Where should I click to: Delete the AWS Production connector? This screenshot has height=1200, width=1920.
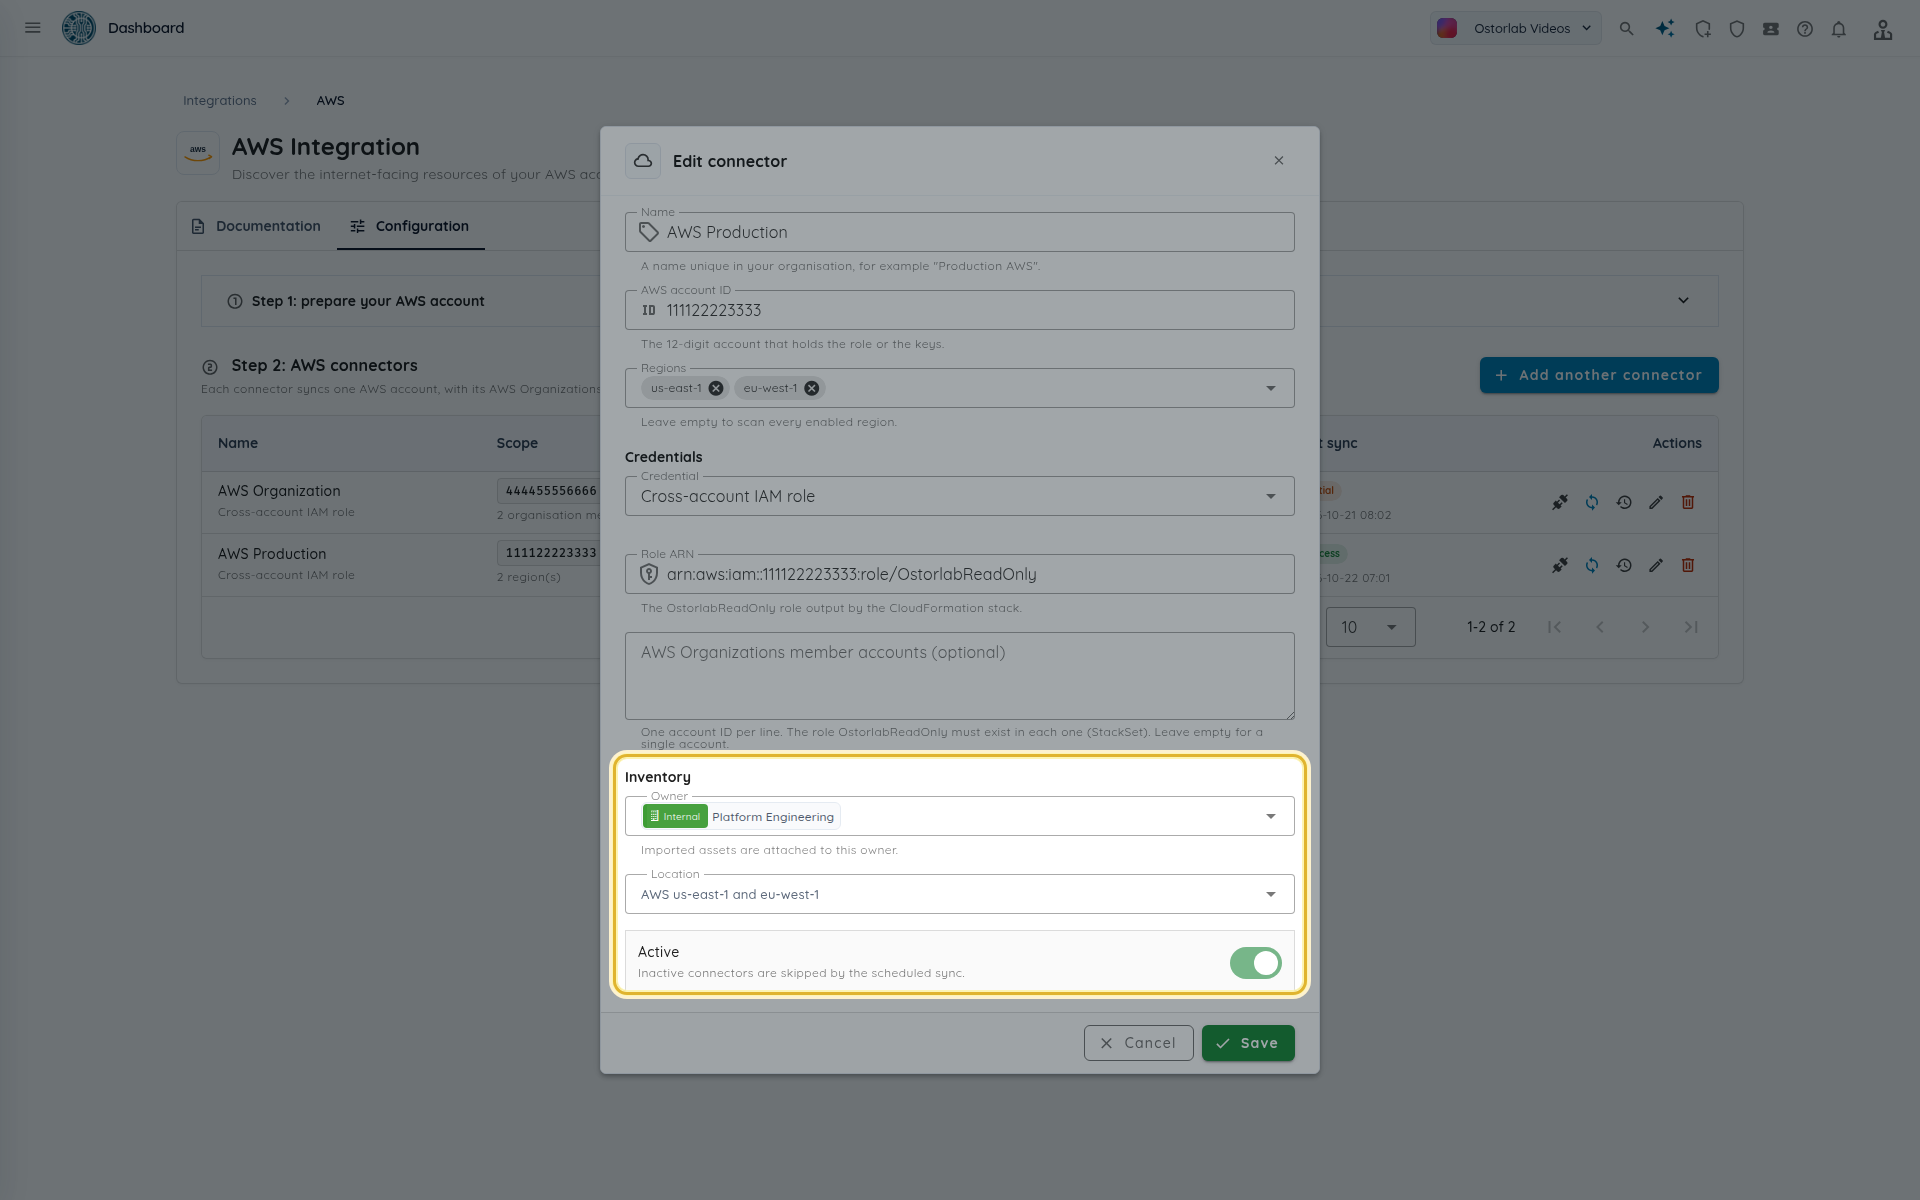[x=1688, y=565]
